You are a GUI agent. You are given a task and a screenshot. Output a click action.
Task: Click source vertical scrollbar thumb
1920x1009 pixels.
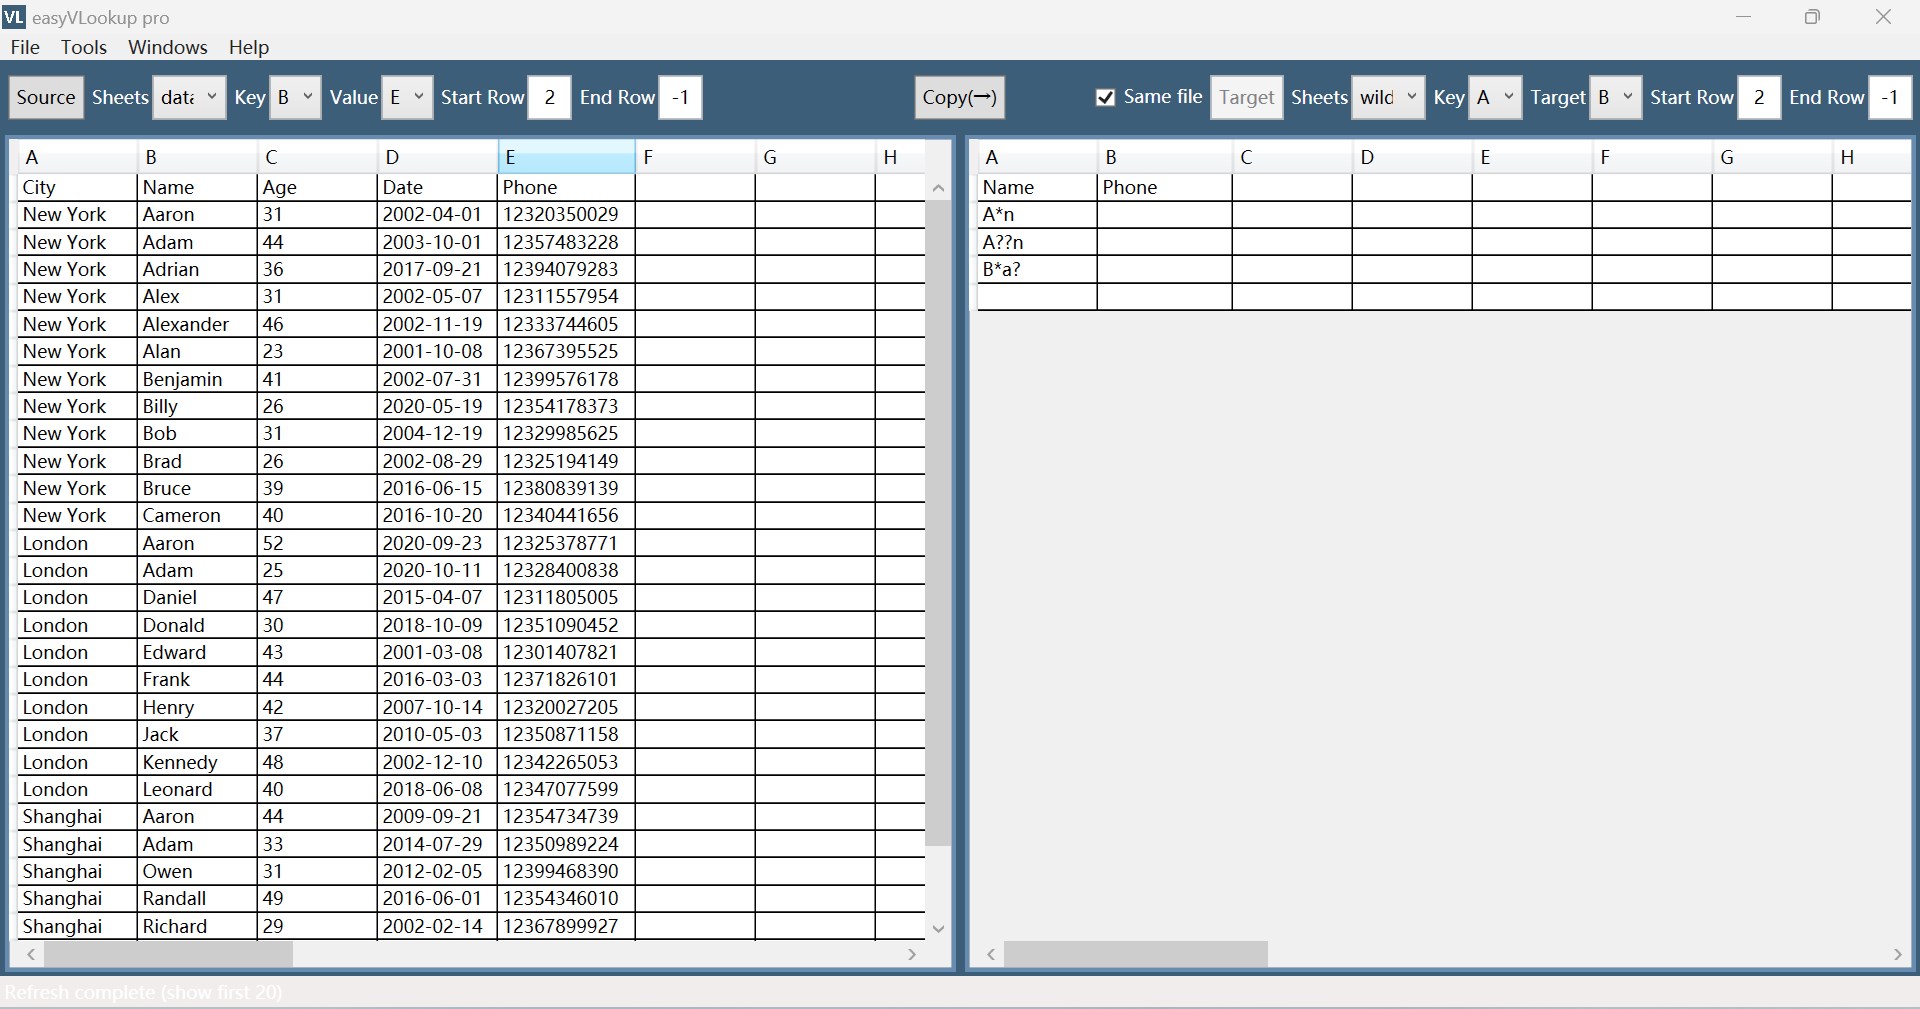coord(938,523)
